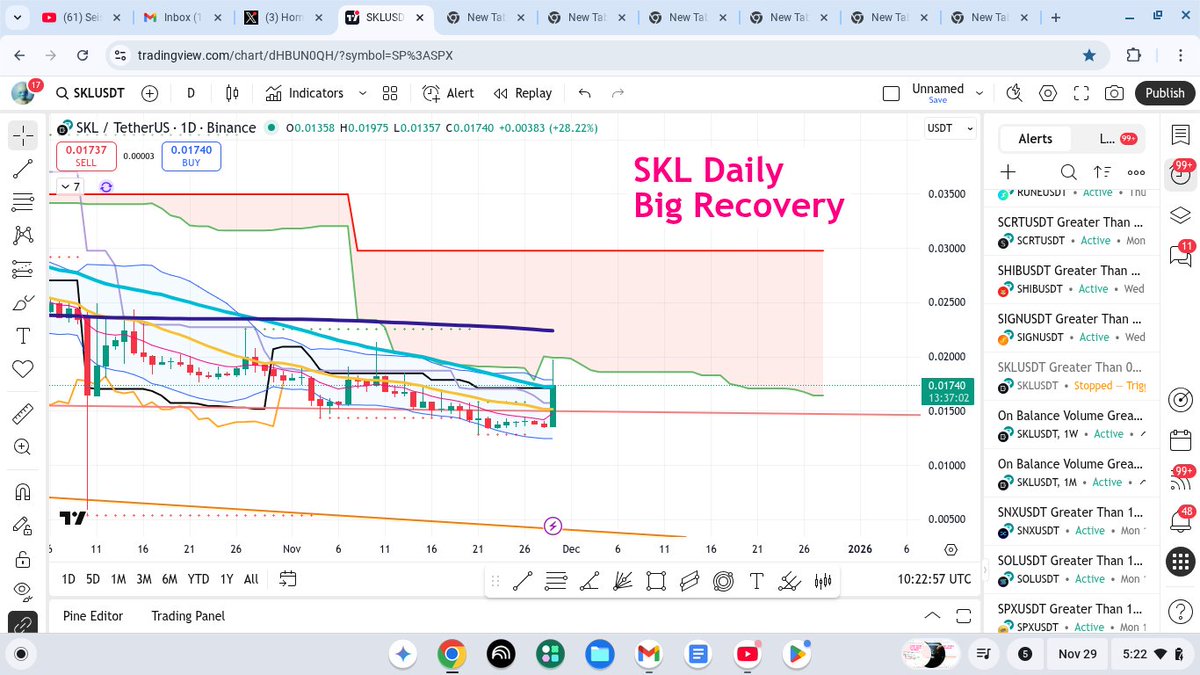Screen dimensions: 1200x675
Task: Select the crosshair cursor tool
Action: click(24, 134)
